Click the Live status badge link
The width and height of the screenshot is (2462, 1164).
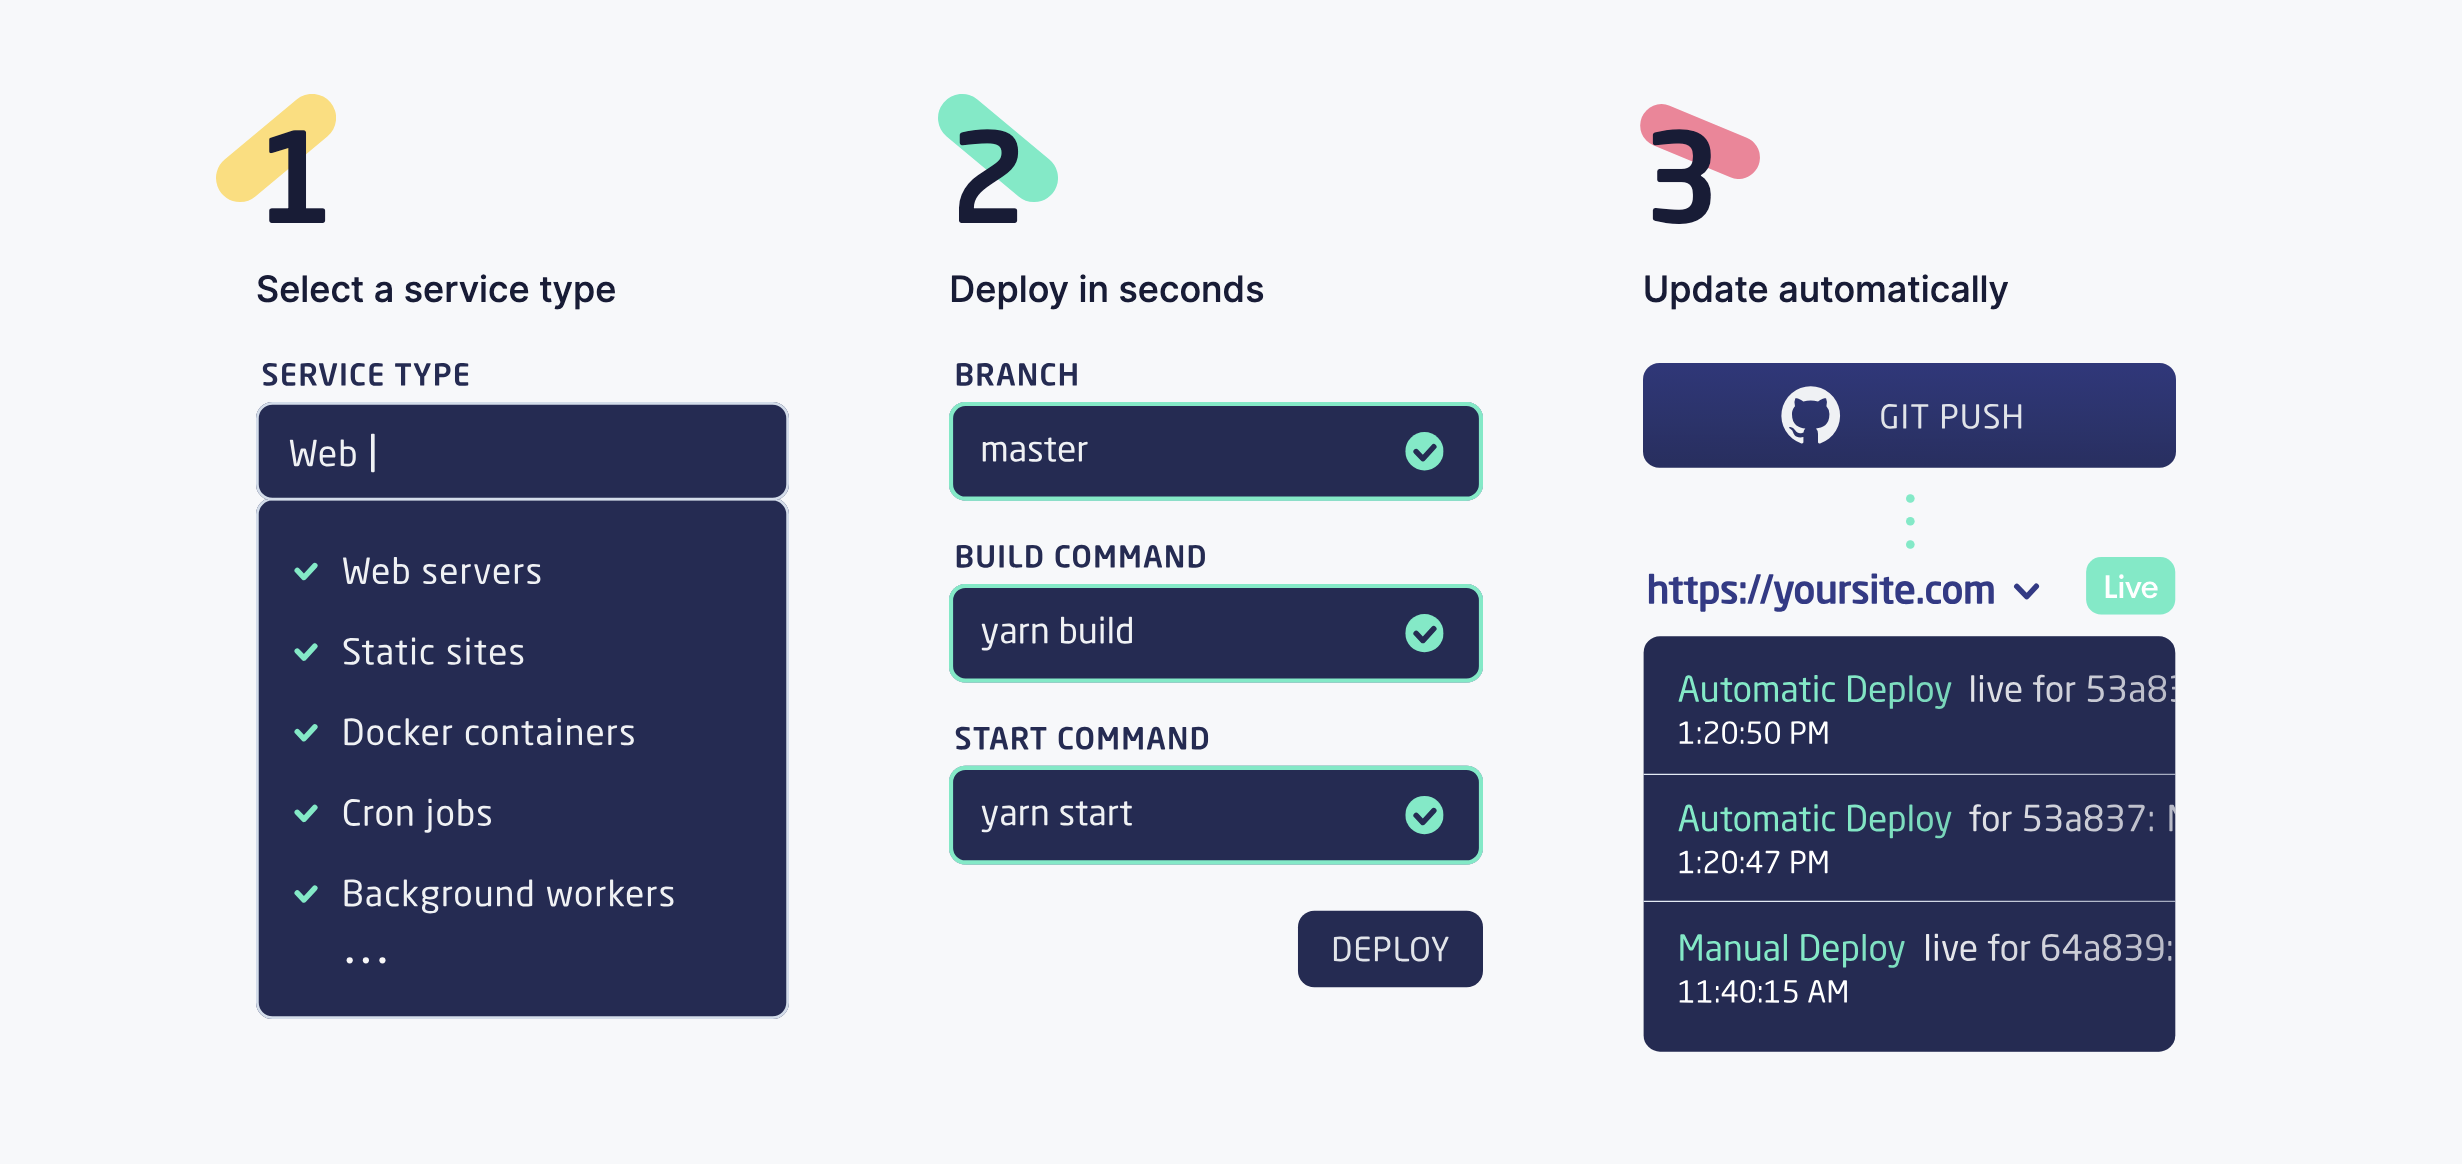[x=2128, y=587]
